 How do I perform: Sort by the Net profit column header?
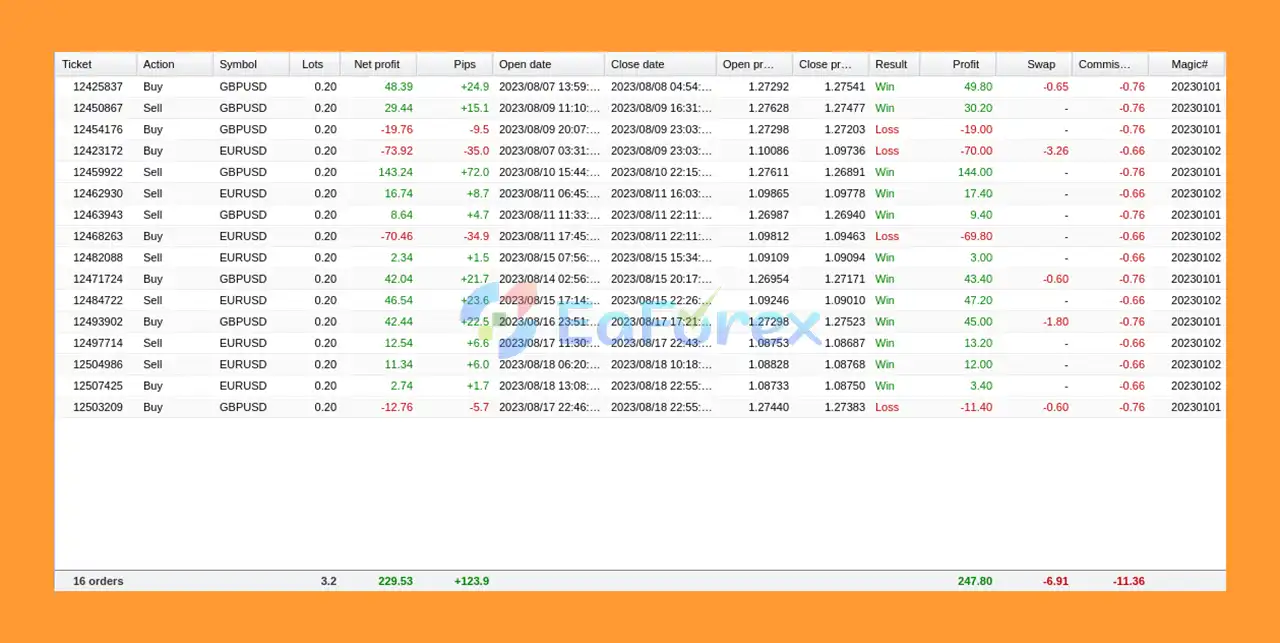376,64
